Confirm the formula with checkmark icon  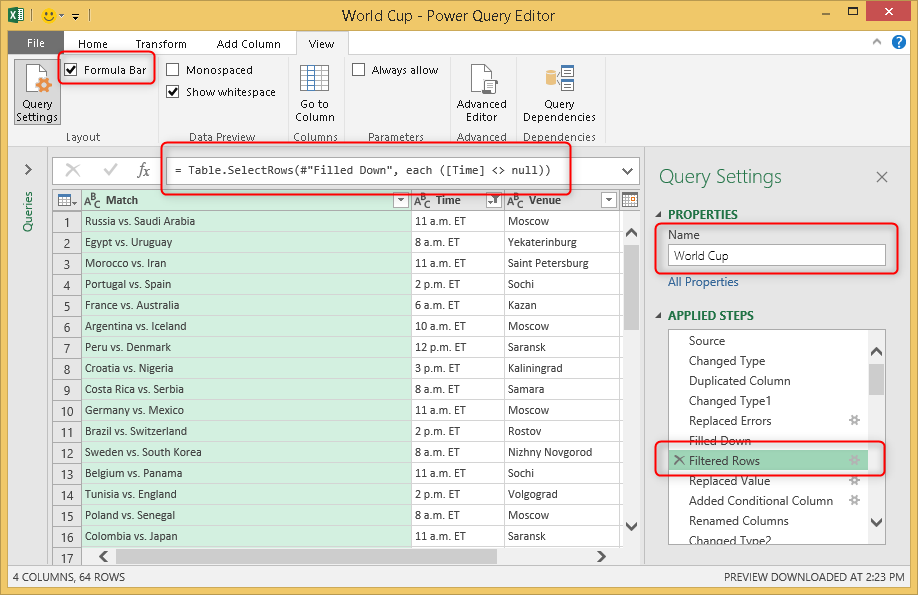tap(110, 170)
